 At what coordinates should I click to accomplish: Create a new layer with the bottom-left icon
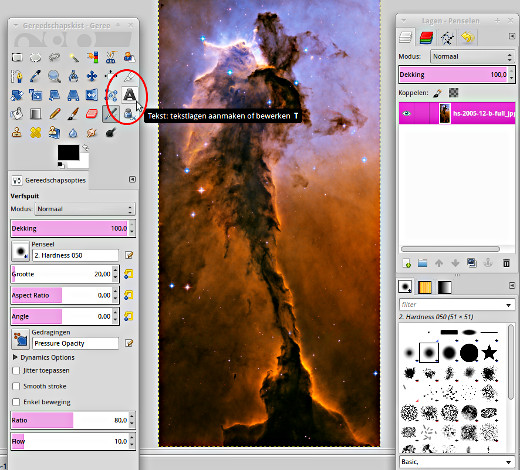(407, 263)
